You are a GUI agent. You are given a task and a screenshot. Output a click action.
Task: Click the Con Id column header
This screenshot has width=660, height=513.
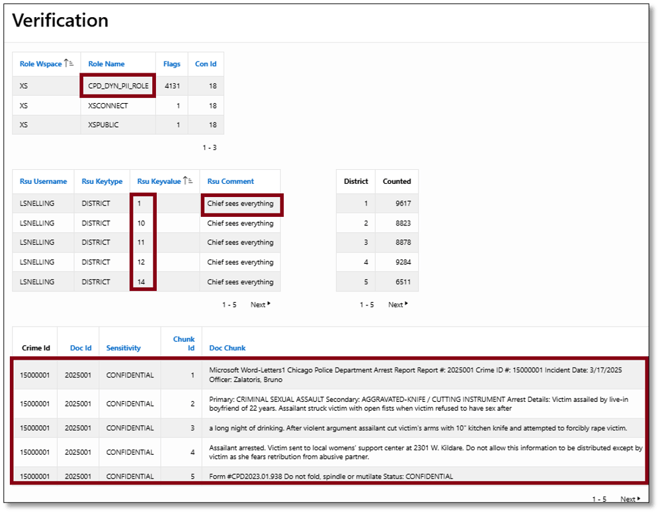pos(205,64)
